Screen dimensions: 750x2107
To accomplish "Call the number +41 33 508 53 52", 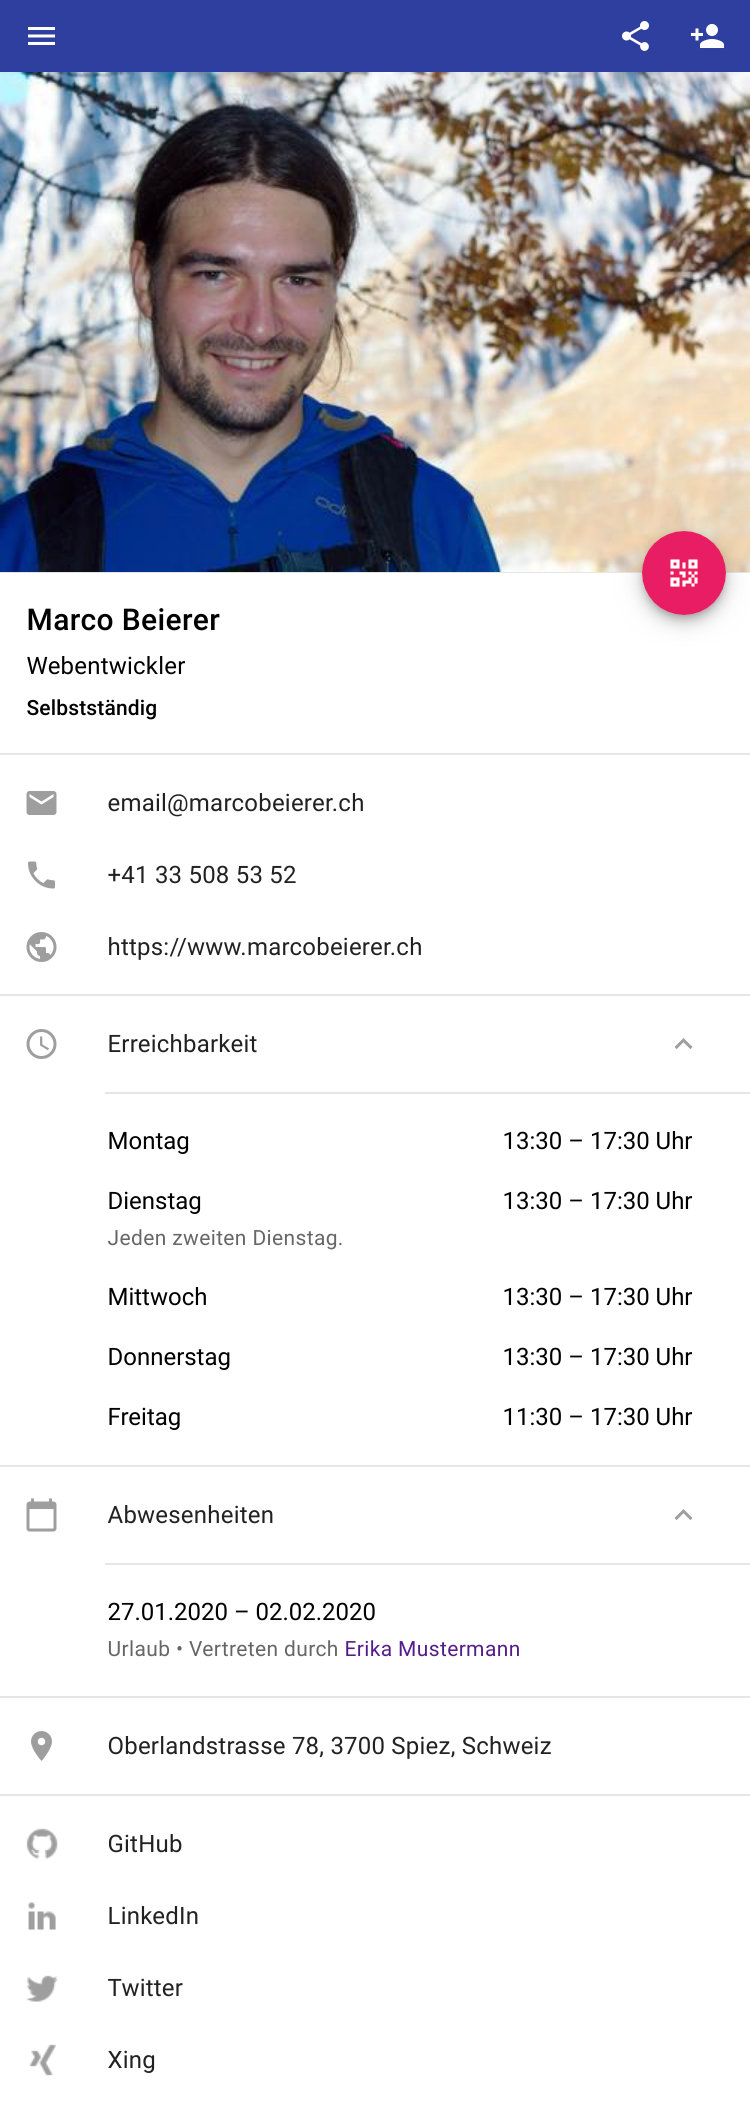I will pyautogui.click(x=202, y=875).
